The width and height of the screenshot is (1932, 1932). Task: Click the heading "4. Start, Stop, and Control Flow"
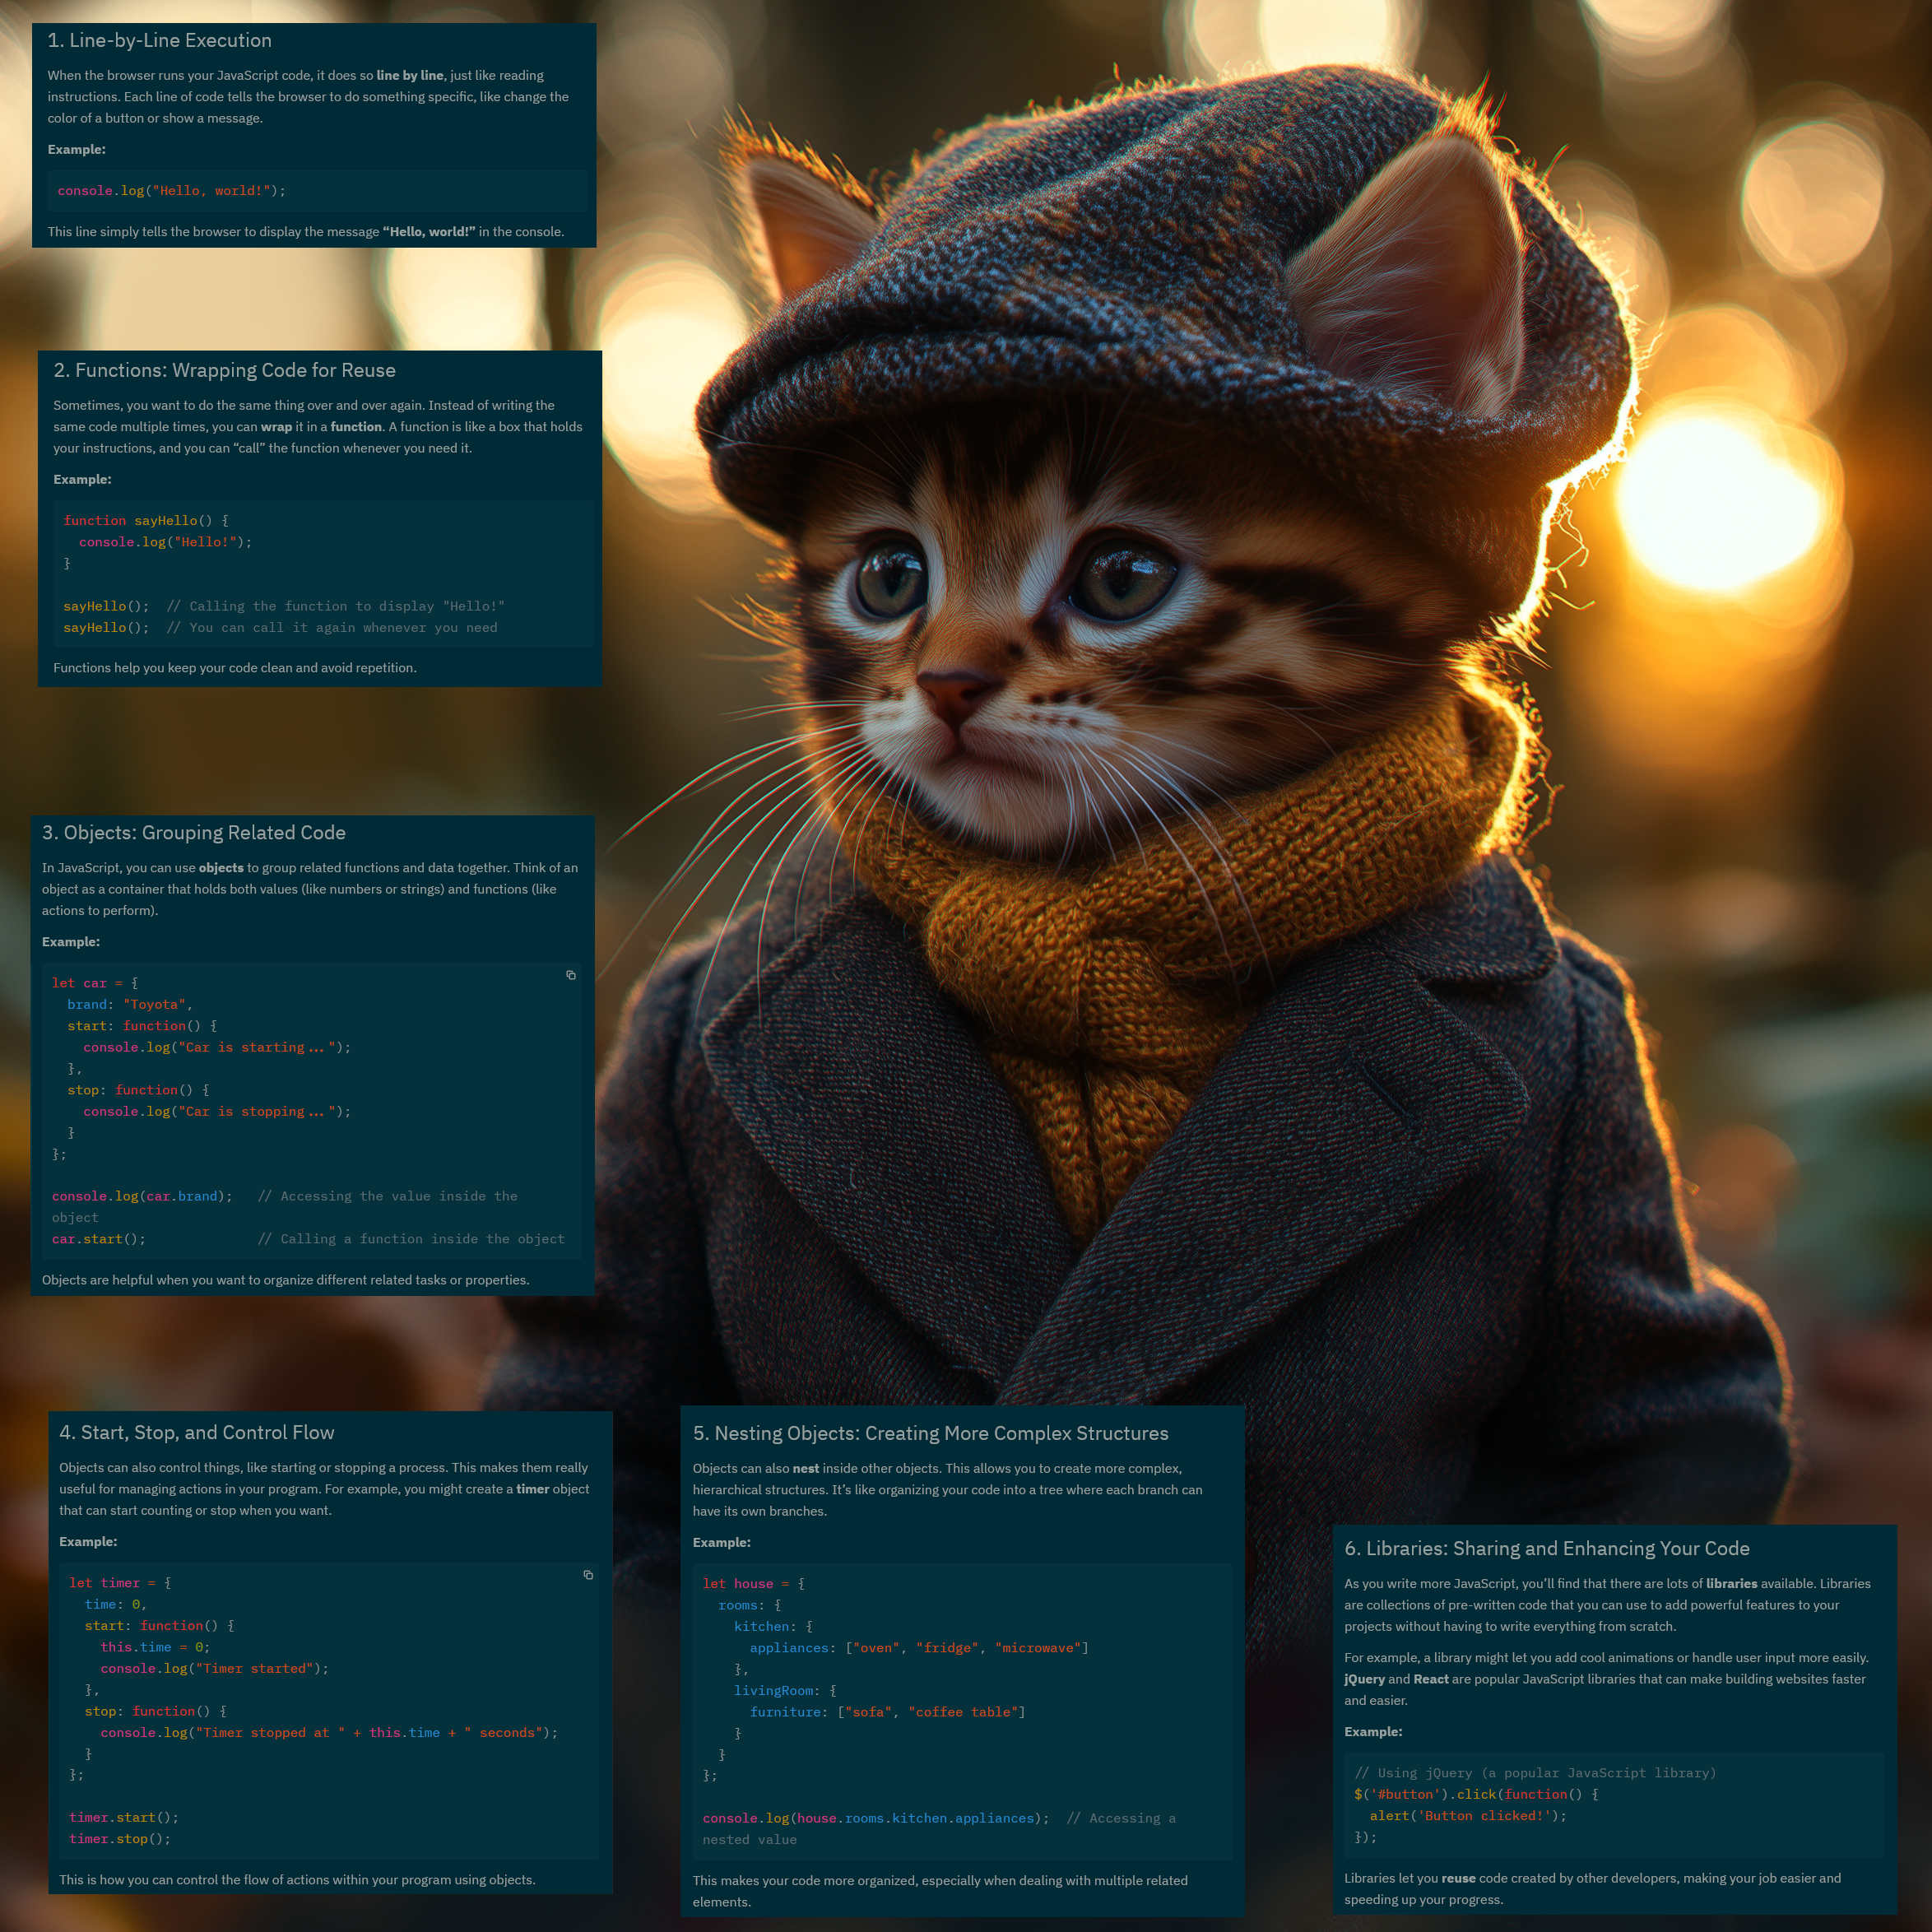197,1432
